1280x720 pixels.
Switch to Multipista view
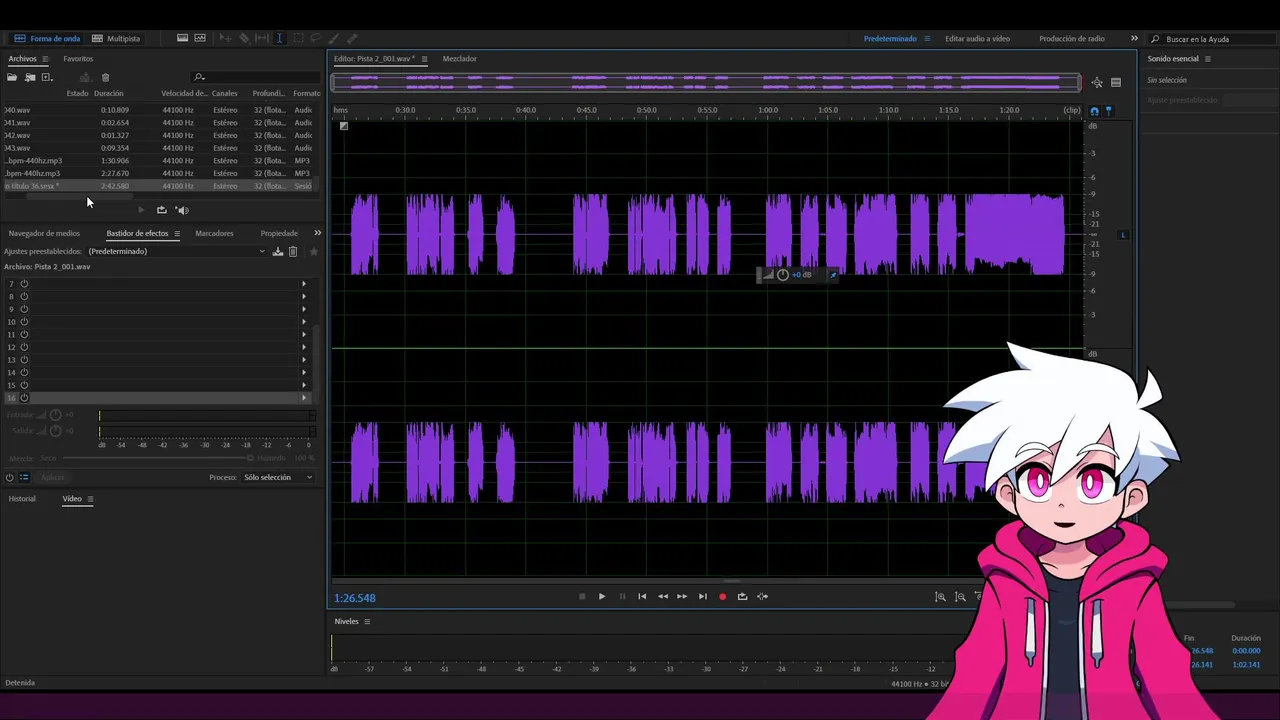point(116,38)
